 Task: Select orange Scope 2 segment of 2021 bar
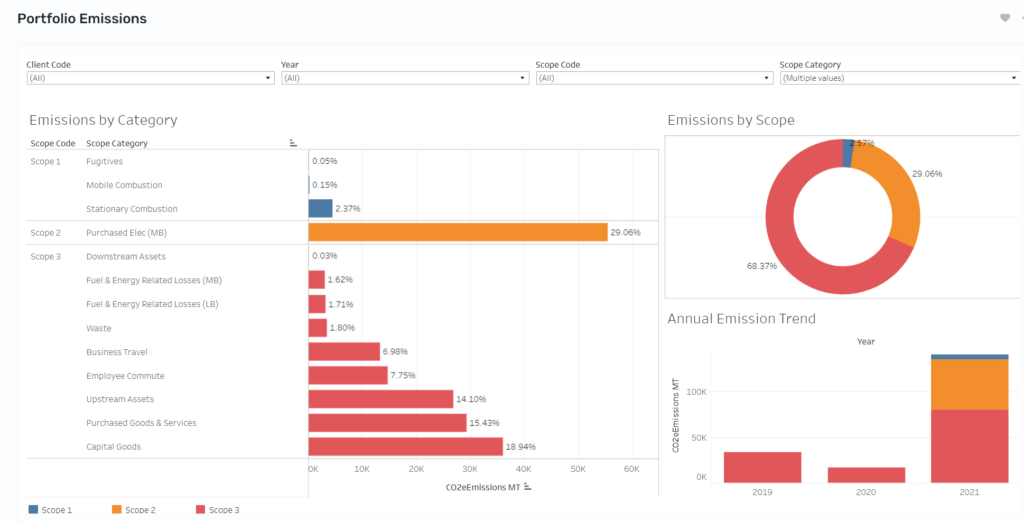(970, 384)
